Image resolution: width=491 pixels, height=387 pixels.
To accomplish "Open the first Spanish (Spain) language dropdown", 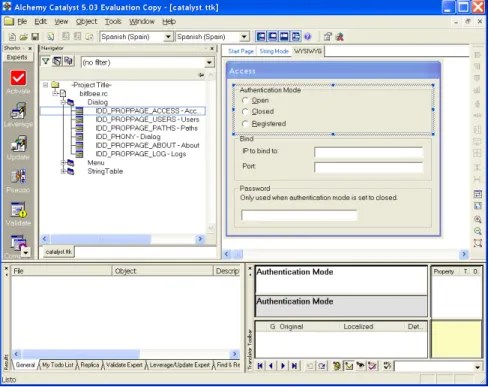I will 168,37.
